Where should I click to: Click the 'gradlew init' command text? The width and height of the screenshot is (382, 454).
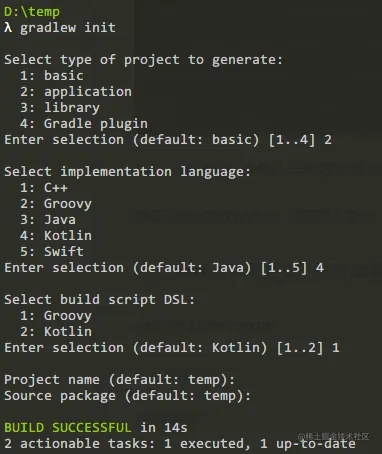[x=68, y=28]
